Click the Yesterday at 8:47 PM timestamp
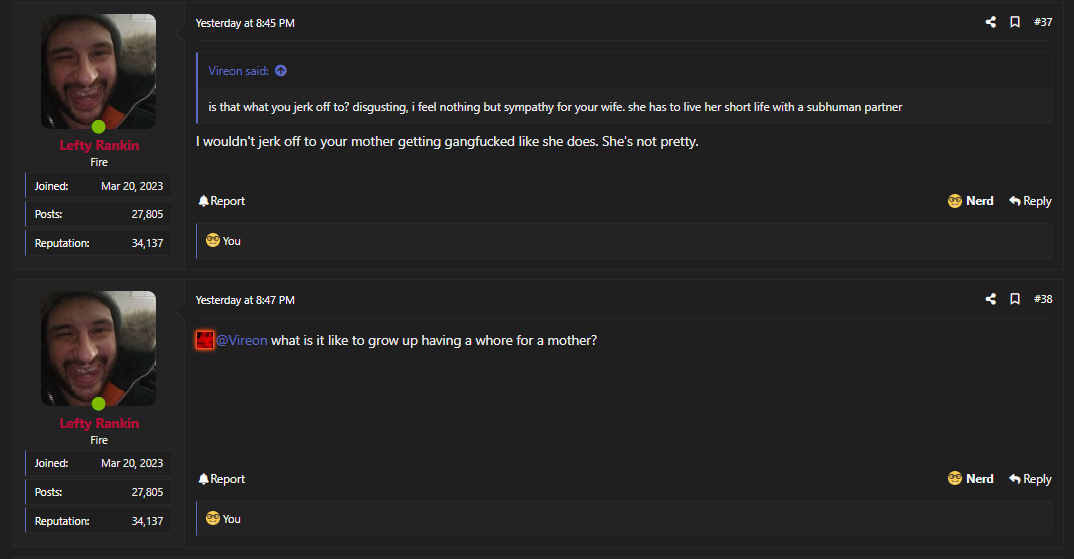 click(245, 300)
